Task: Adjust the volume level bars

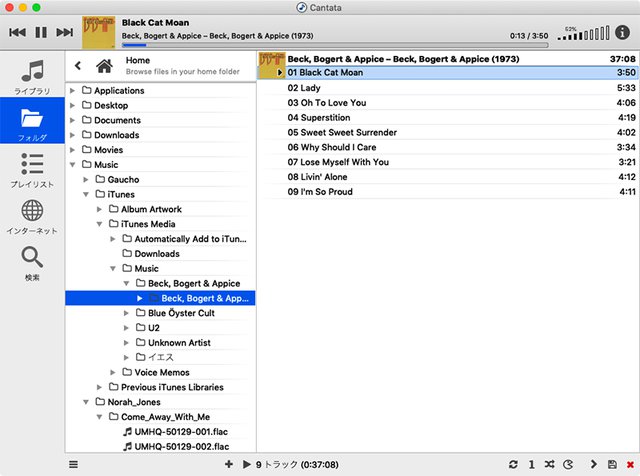Action: tap(584, 33)
